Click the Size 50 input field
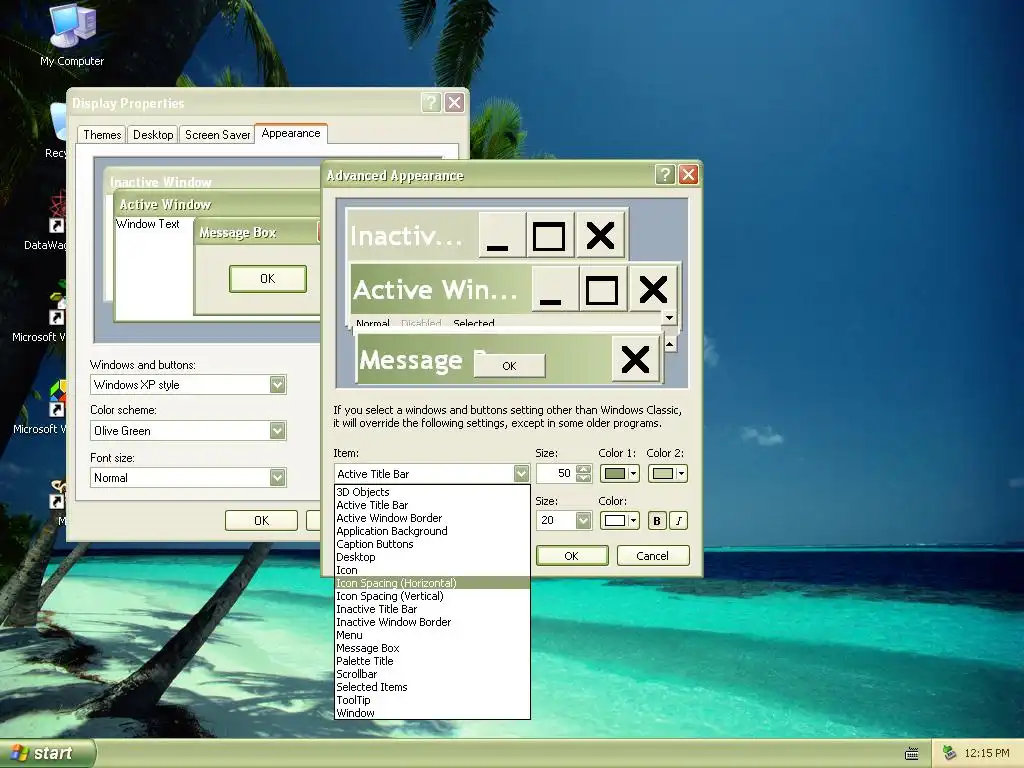The image size is (1024, 768). pyautogui.click(x=556, y=473)
